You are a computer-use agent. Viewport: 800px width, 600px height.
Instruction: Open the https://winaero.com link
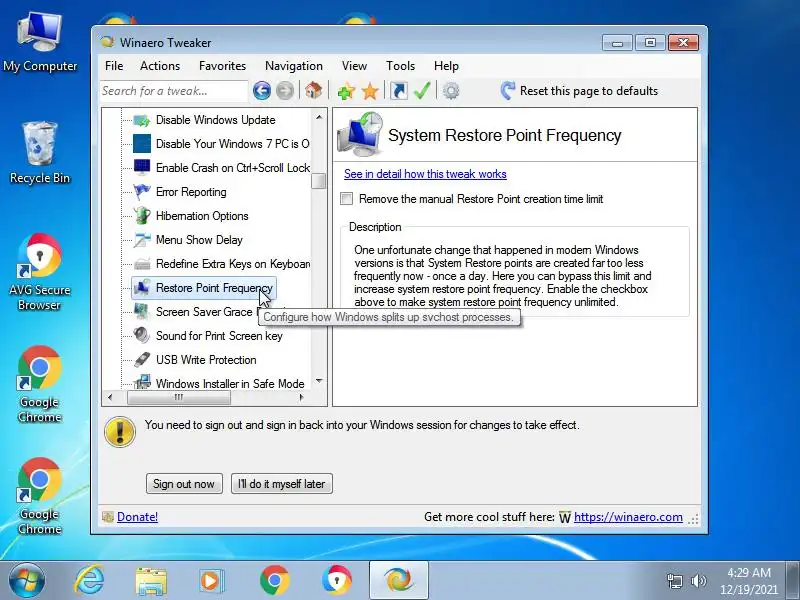pos(628,517)
